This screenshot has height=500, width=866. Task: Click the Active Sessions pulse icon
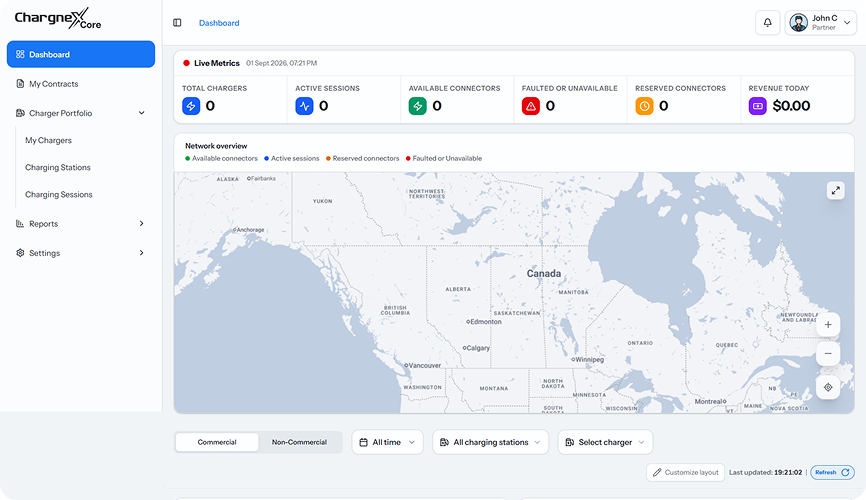click(x=304, y=106)
